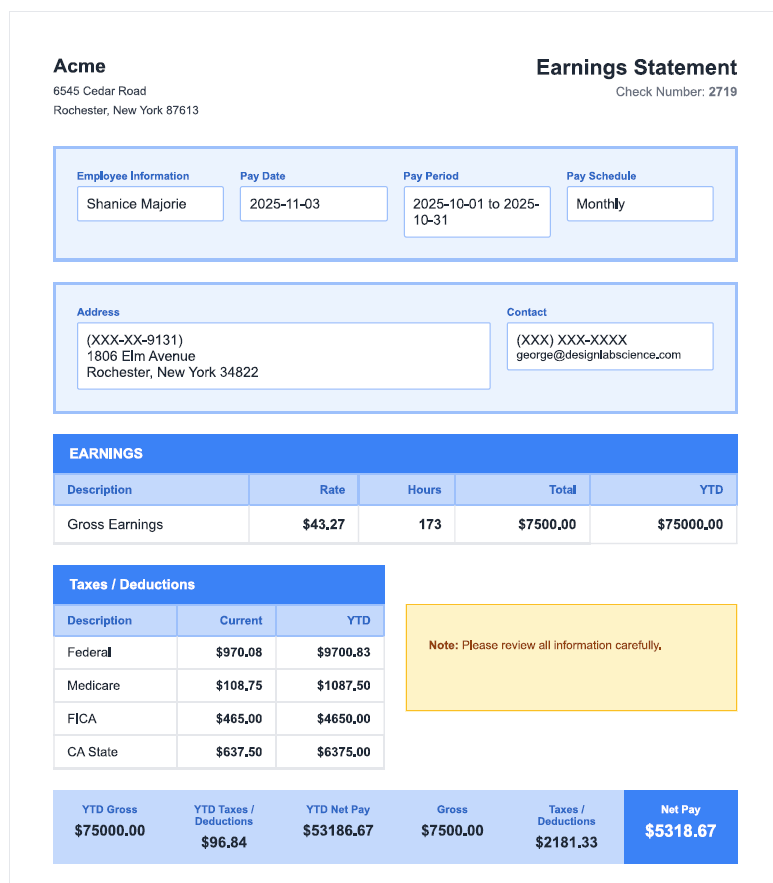Click the Net Pay $5318.67 summary box
Image resolution: width=773 pixels, height=883 pixels.
coord(680,826)
